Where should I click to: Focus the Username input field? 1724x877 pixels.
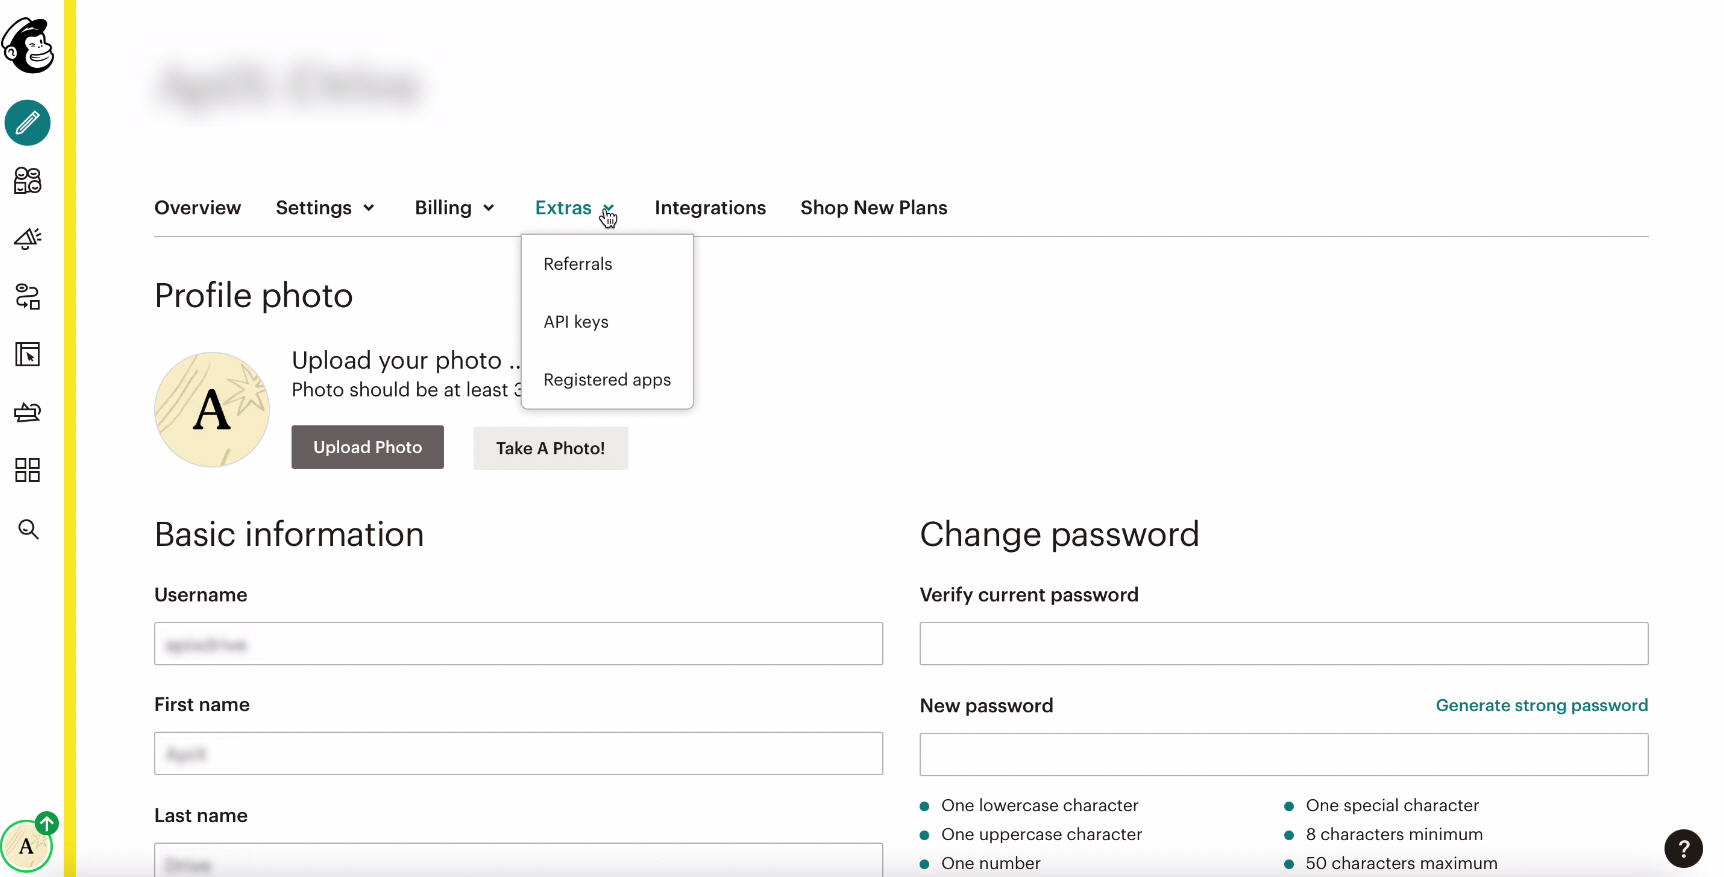pyautogui.click(x=518, y=644)
